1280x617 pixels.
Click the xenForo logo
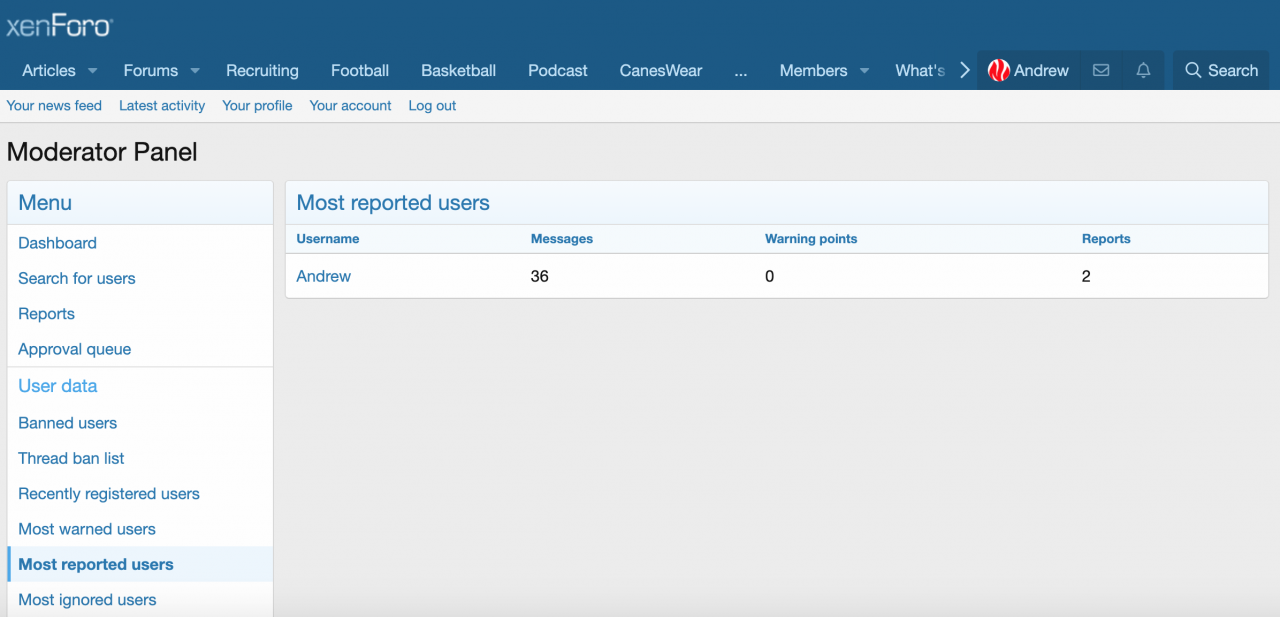click(59, 25)
